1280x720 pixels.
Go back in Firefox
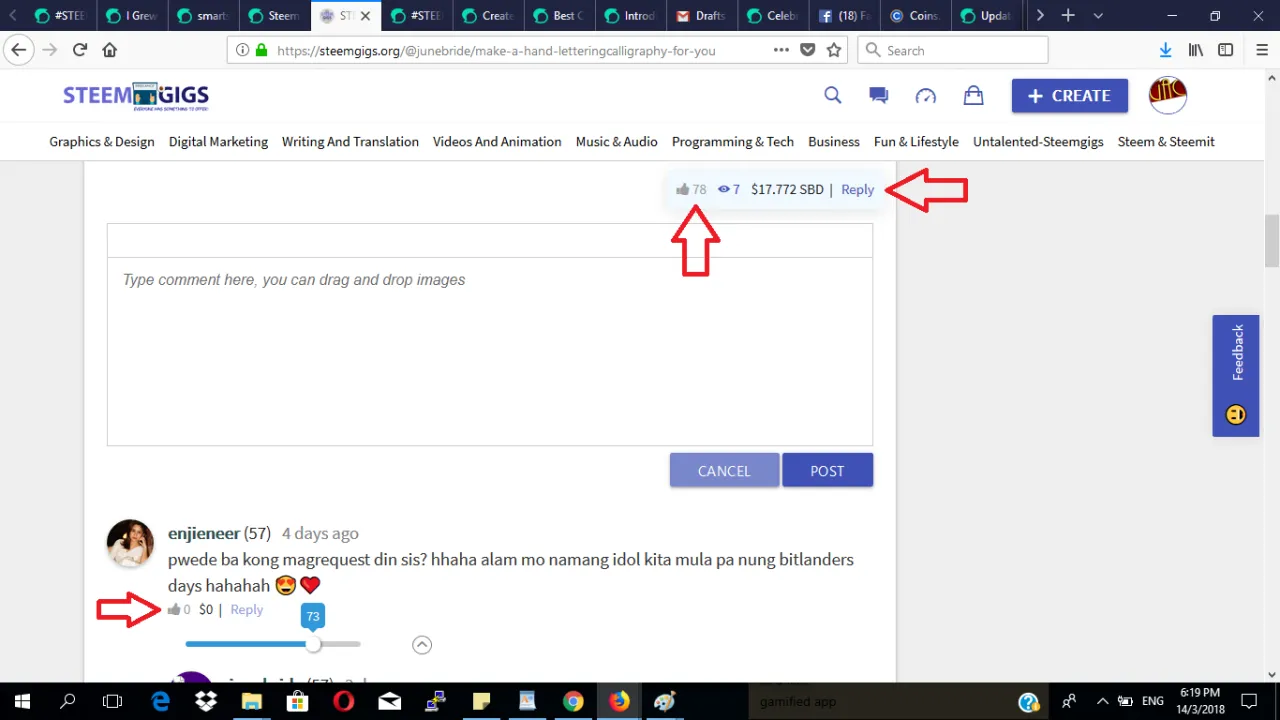[18, 50]
